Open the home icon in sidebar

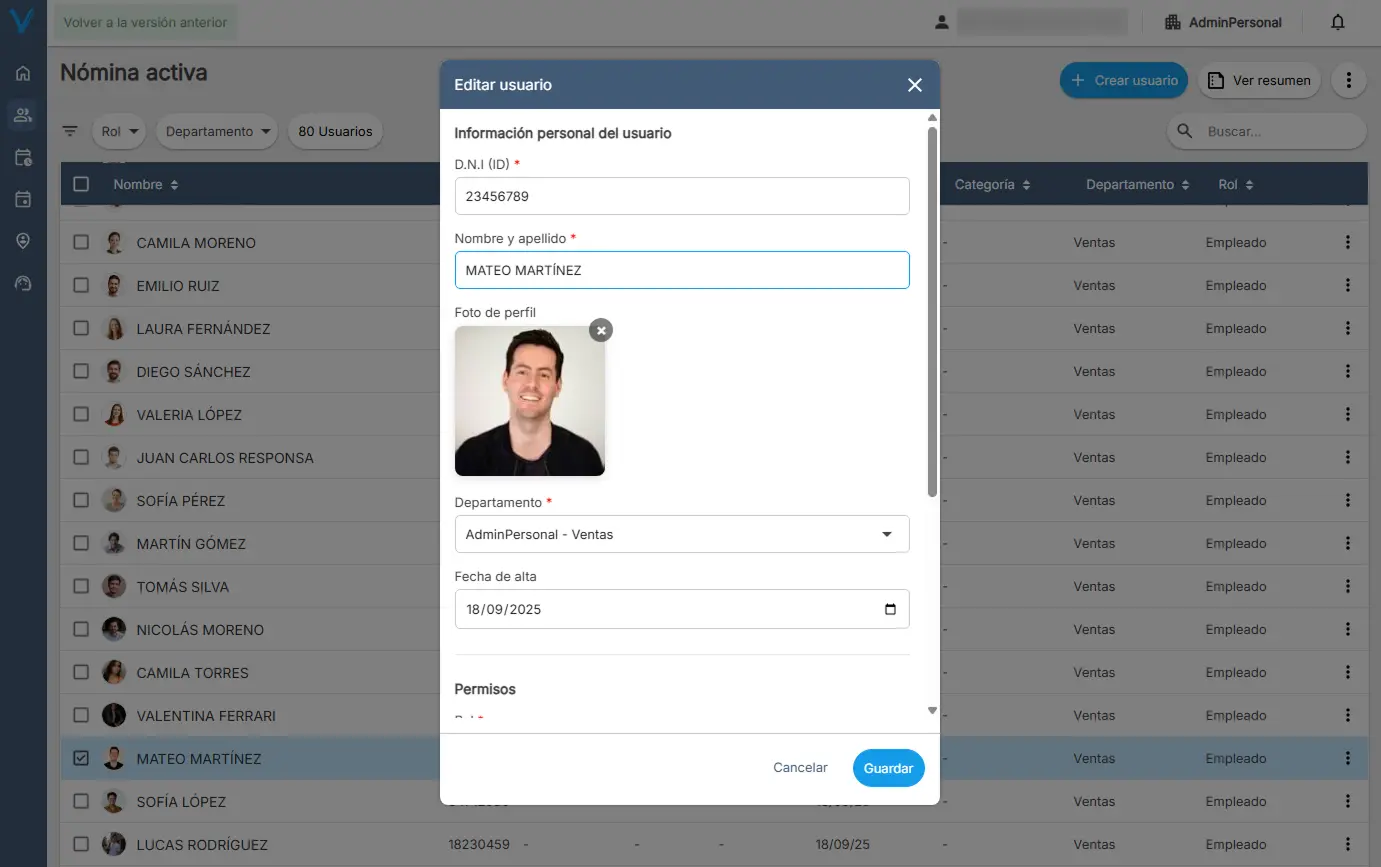tap(23, 73)
